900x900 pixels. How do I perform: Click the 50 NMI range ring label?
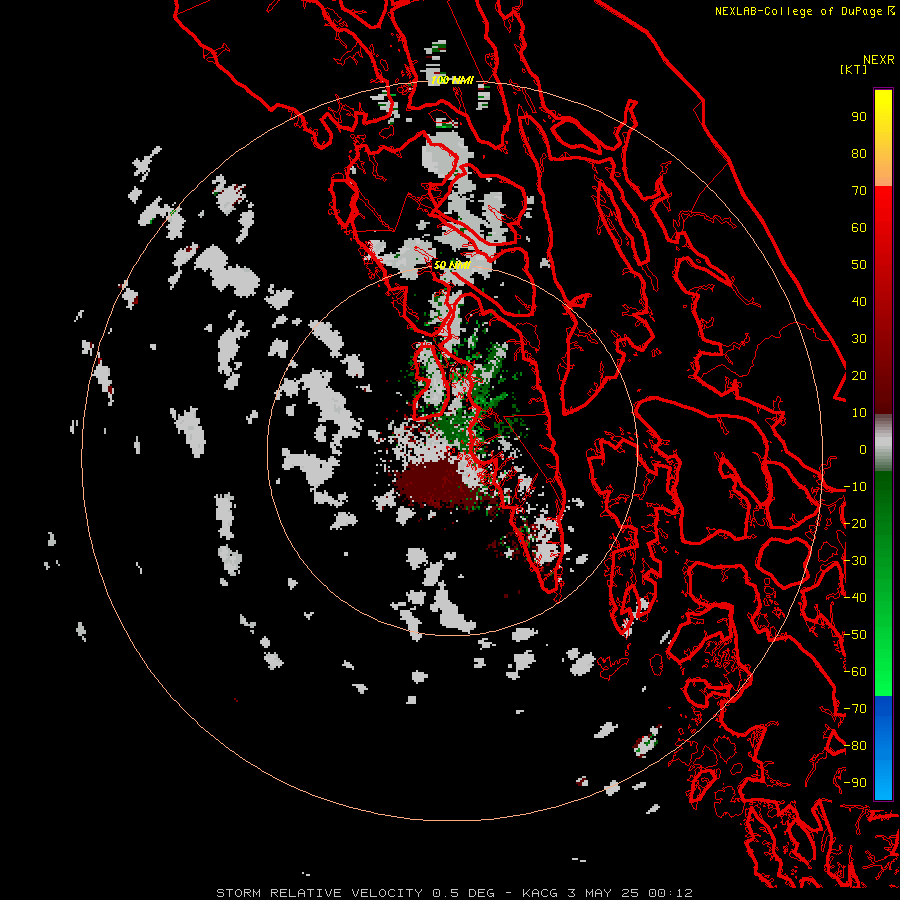[452, 265]
